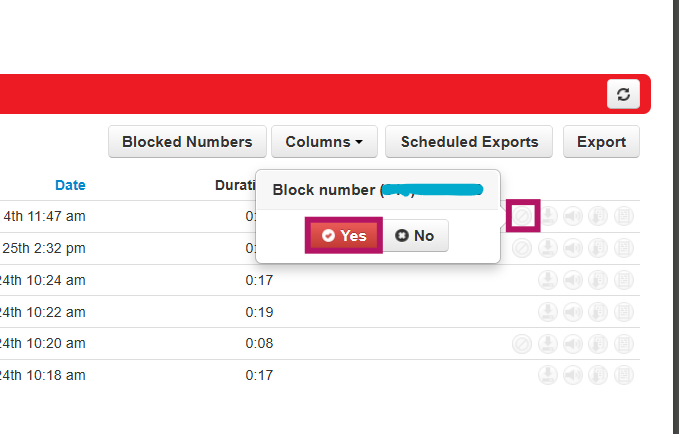
Task: Open the Columns dropdown
Action: [324, 142]
